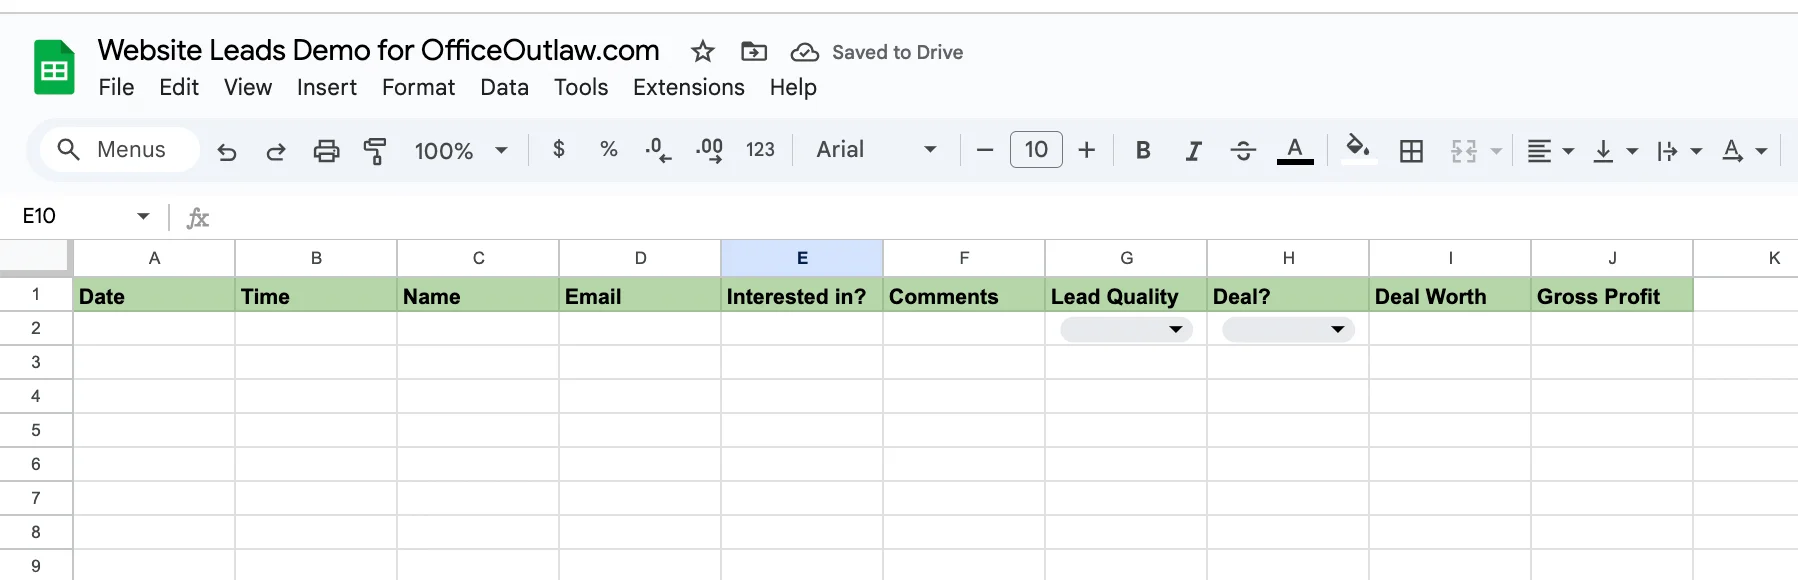This screenshot has width=1798, height=580.
Task: Click the fx formula bar icon
Action: 198,217
